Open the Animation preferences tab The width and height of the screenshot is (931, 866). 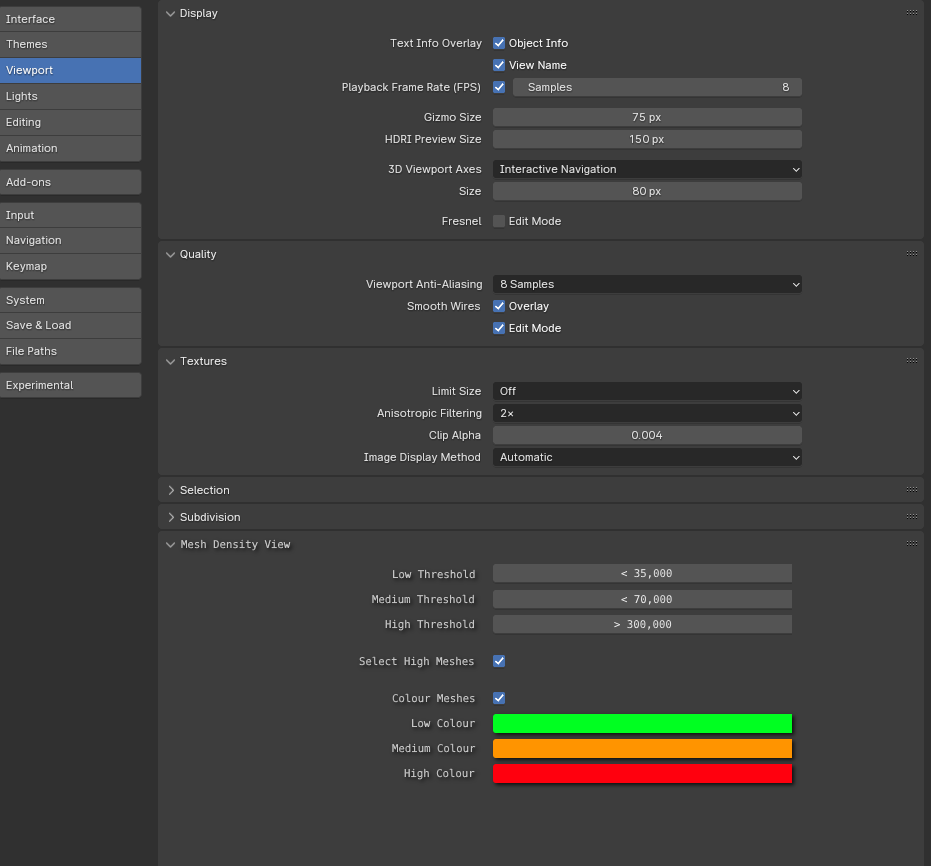coord(71,148)
